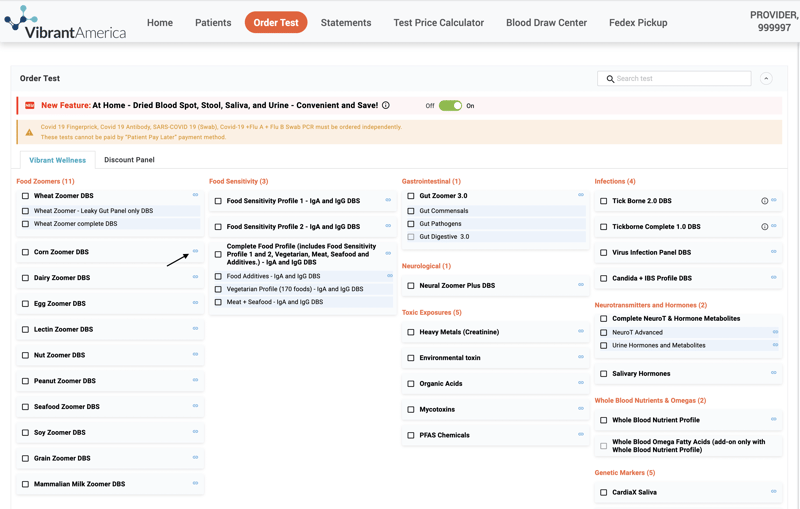Click the Order Test navigation button
The height and width of the screenshot is (509, 800).
click(276, 22)
